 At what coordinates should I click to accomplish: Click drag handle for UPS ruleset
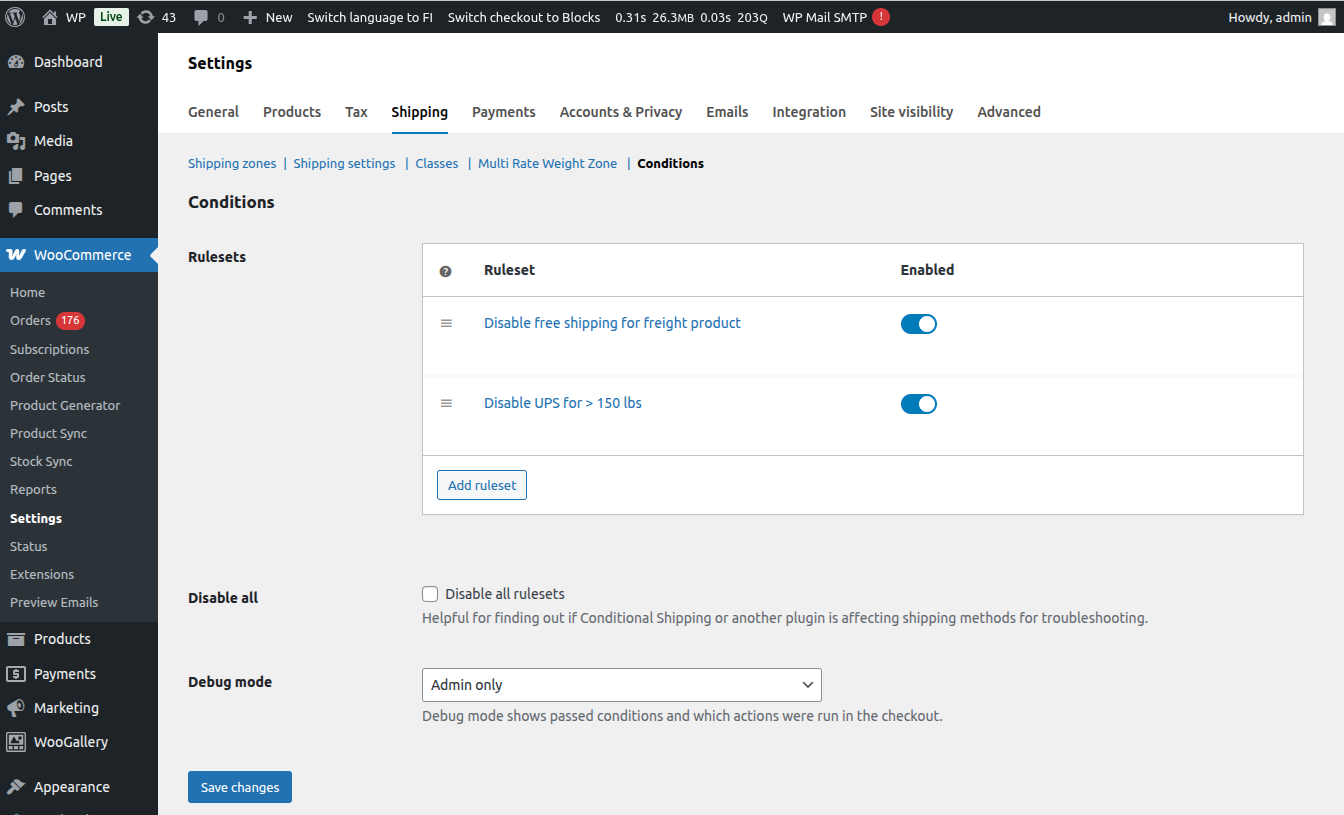[447, 403]
